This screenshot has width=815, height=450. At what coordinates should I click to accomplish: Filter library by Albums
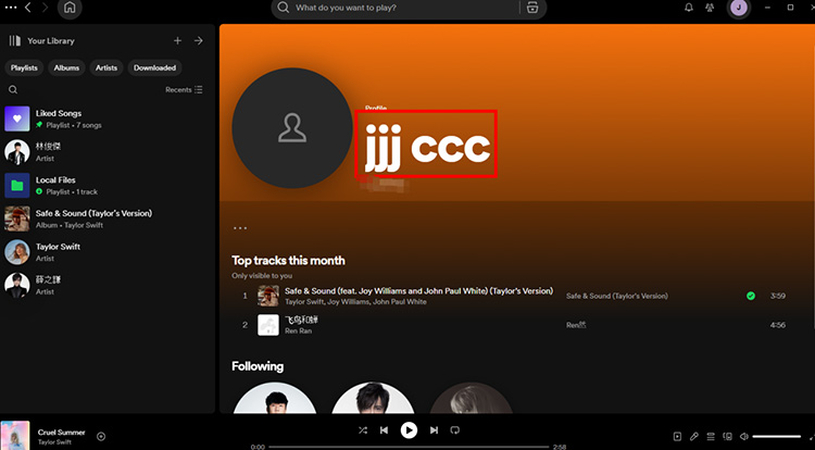(67, 68)
